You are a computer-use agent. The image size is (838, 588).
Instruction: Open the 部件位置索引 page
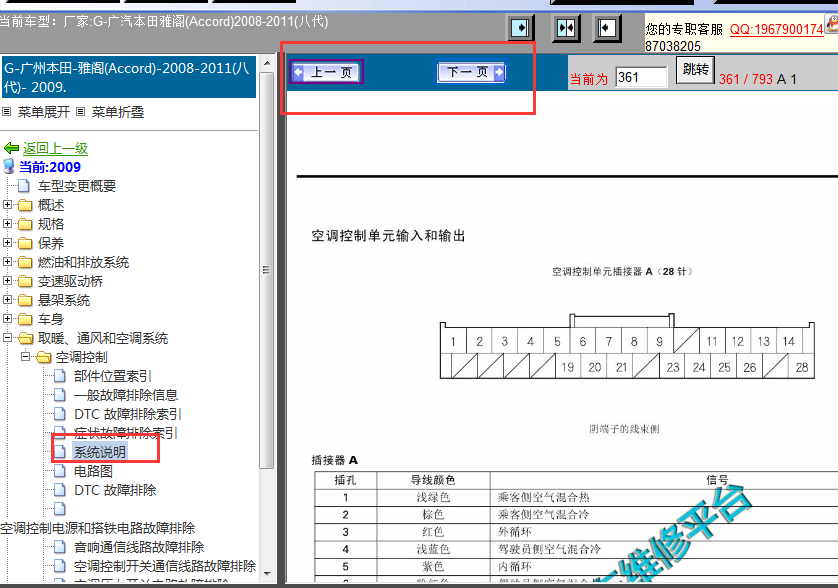coord(113,376)
